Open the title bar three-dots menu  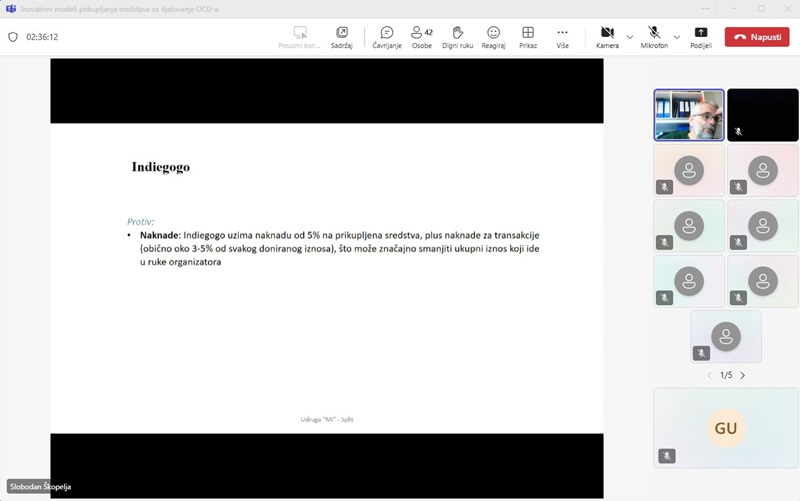pyautogui.click(x=705, y=9)
